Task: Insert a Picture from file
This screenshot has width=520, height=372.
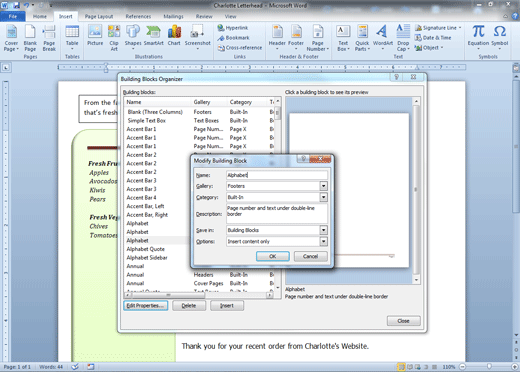Action: point(95,36)
